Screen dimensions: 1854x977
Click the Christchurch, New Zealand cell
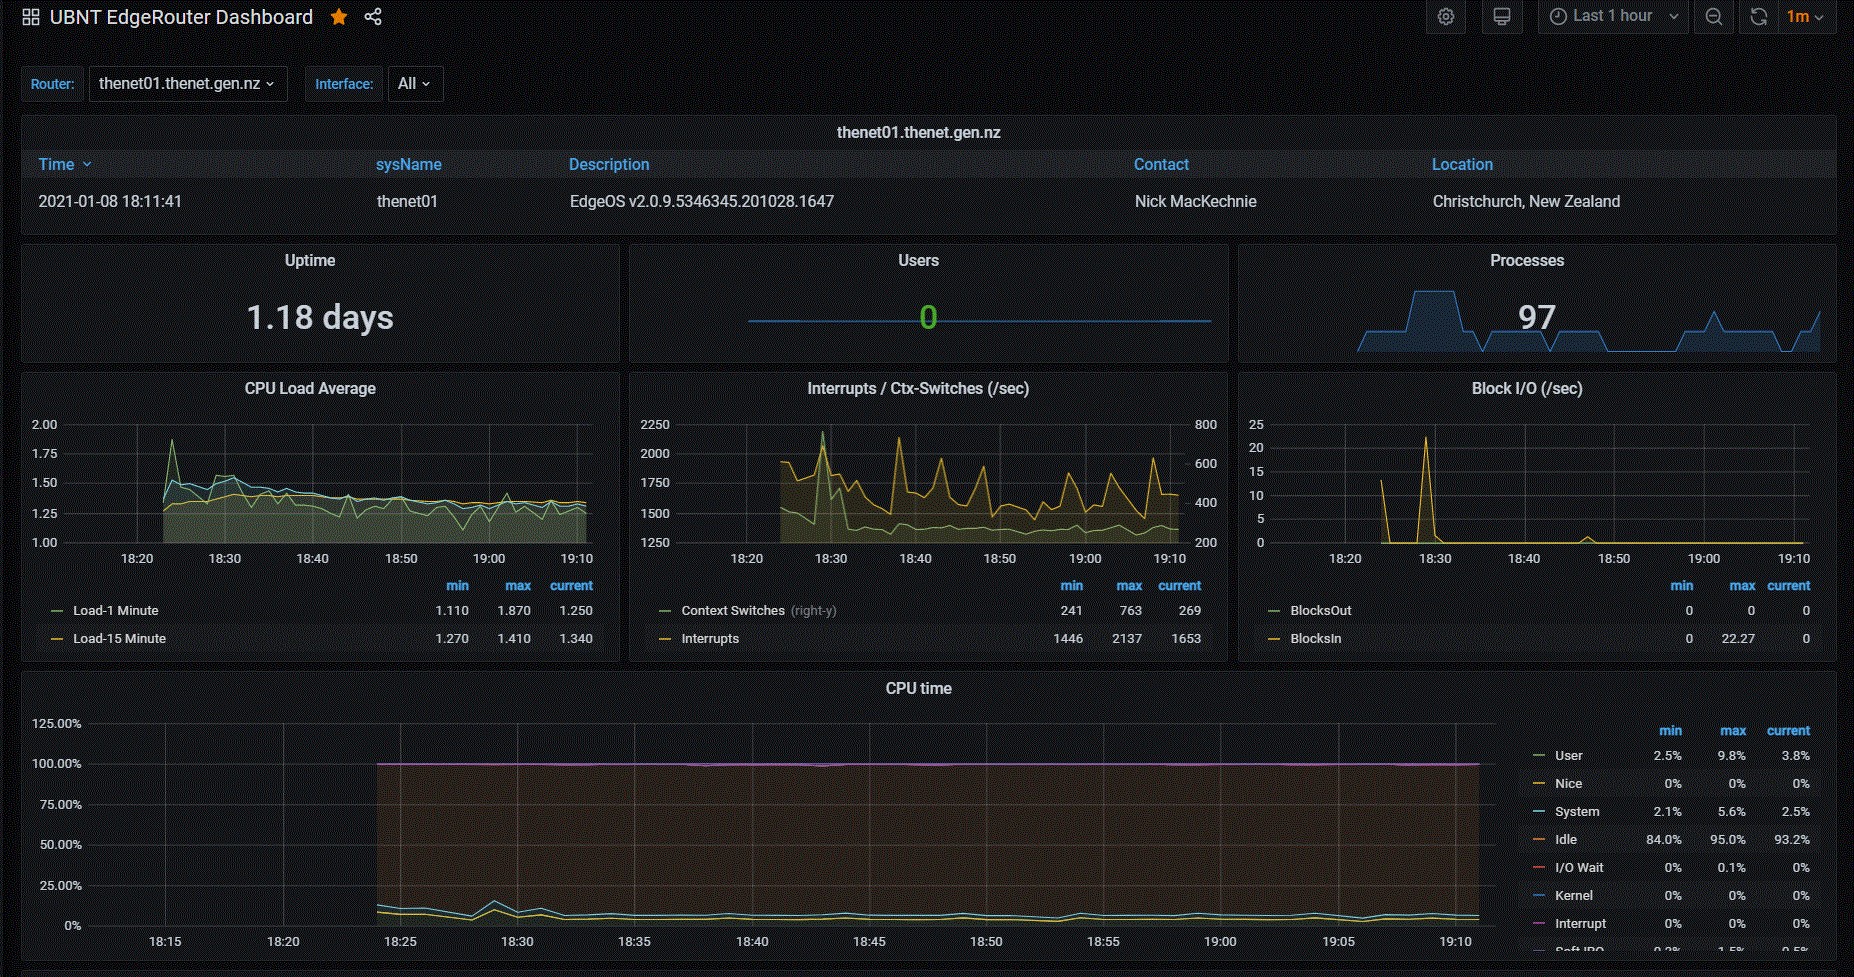click(x=1526, y=202)
